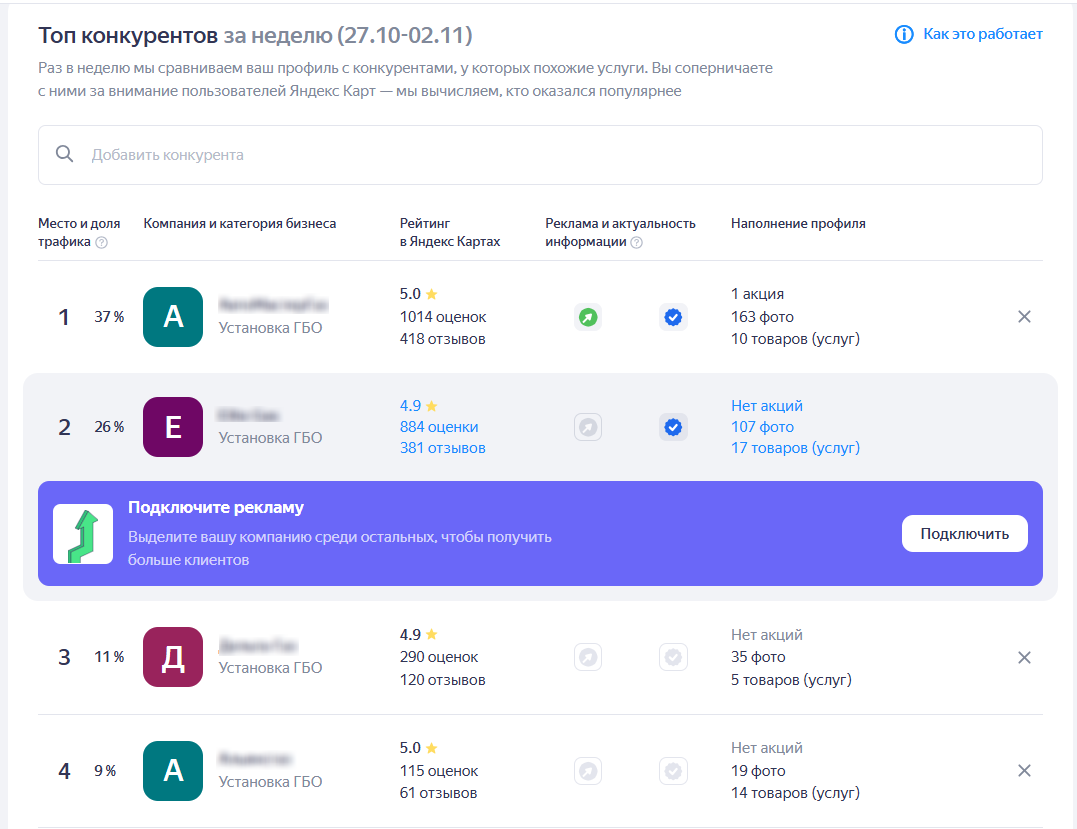
Task: Select the purple «Е» avatar of your company row
Action: (x=173, y=427)
